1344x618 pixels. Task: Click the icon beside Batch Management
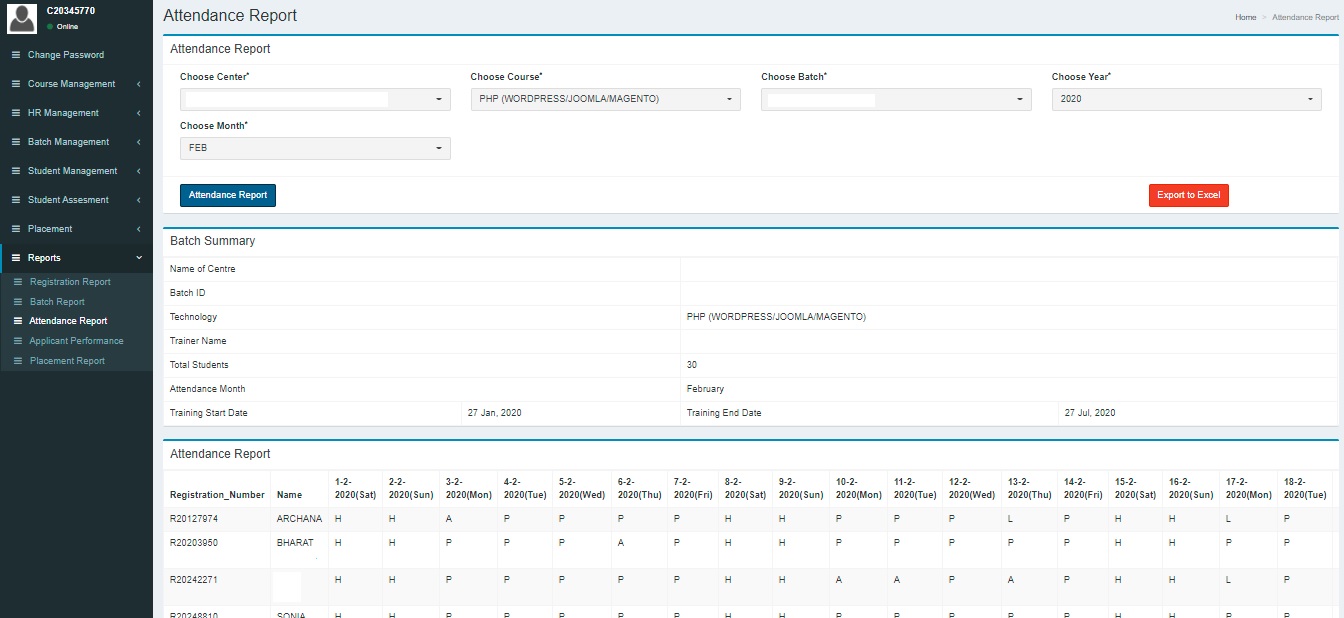(15, 142)
